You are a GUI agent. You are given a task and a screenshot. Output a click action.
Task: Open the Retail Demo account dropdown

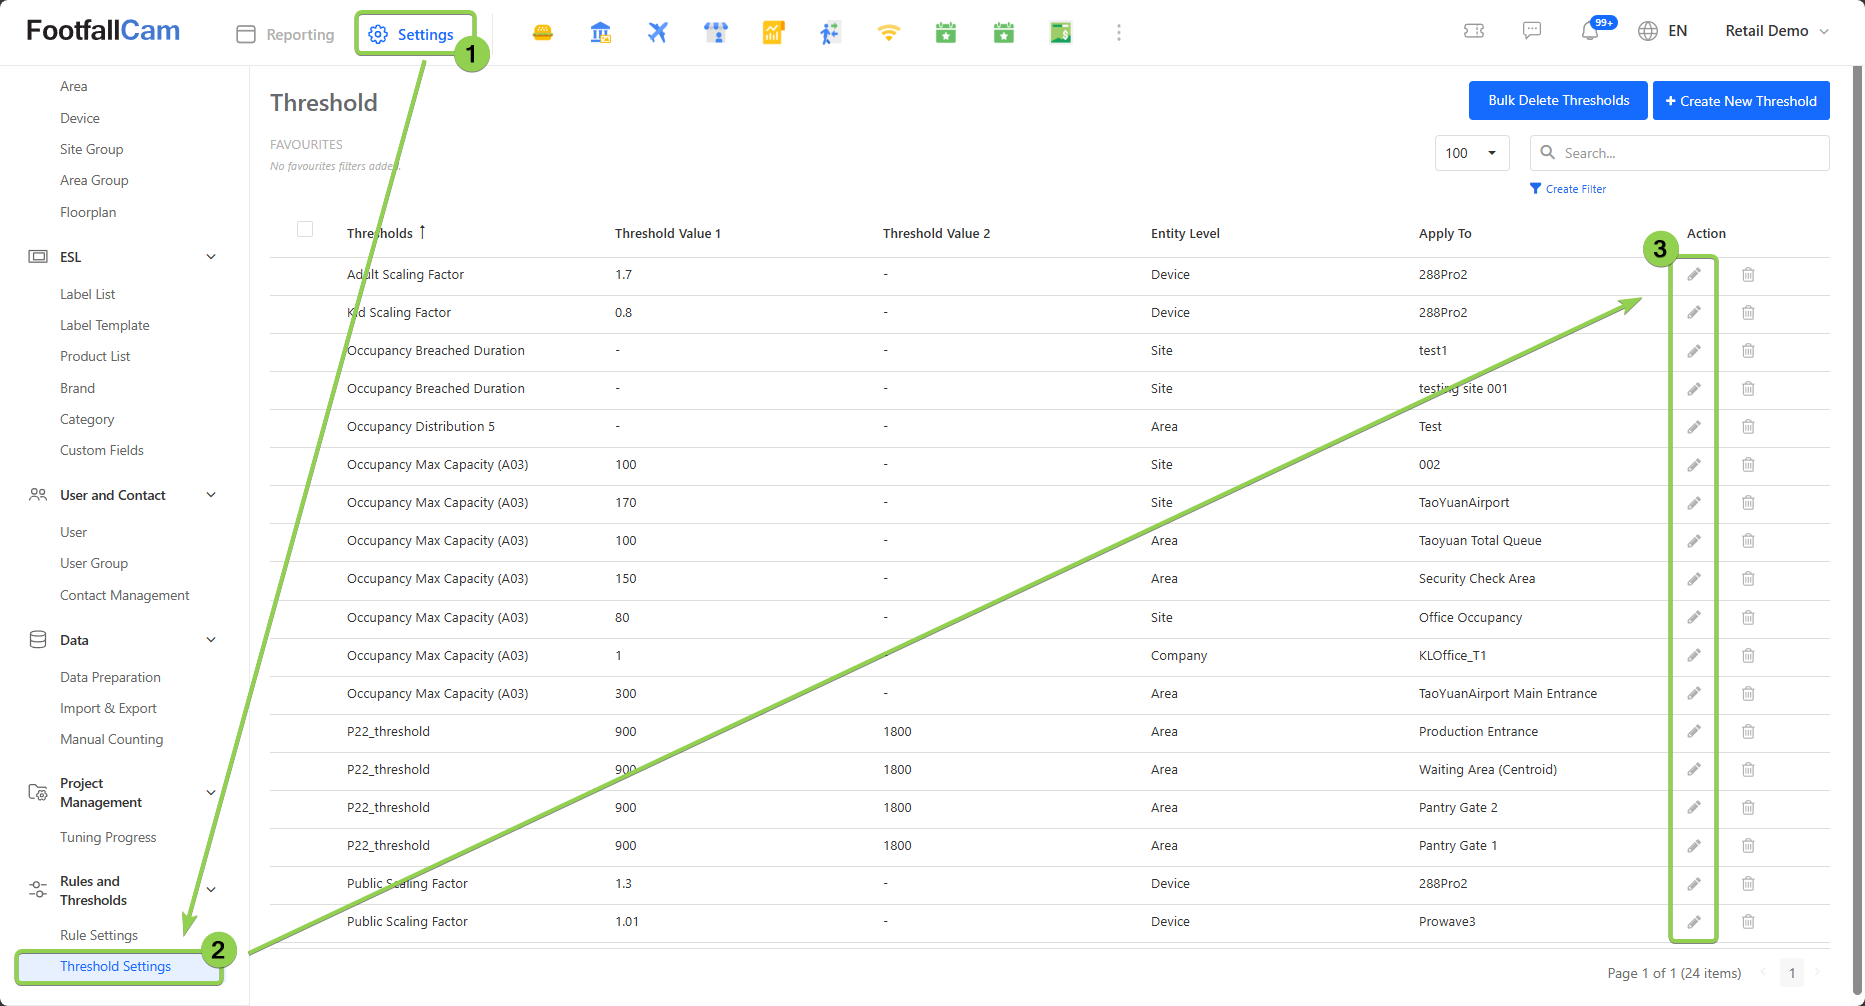[x=1776, y=31]
